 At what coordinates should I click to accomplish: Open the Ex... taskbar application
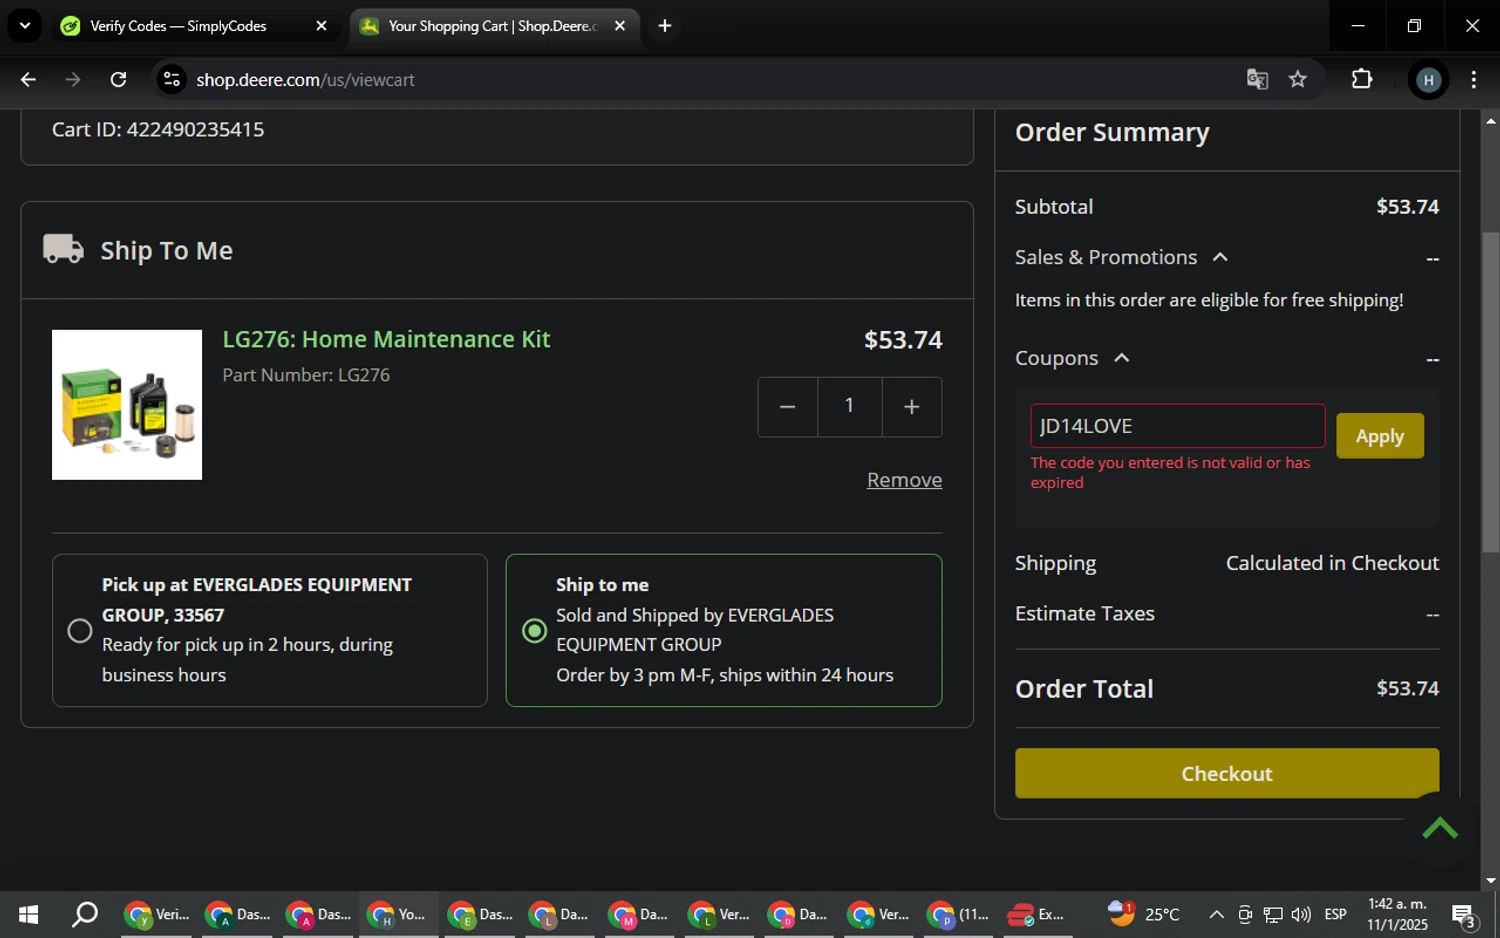[1038, 914]
